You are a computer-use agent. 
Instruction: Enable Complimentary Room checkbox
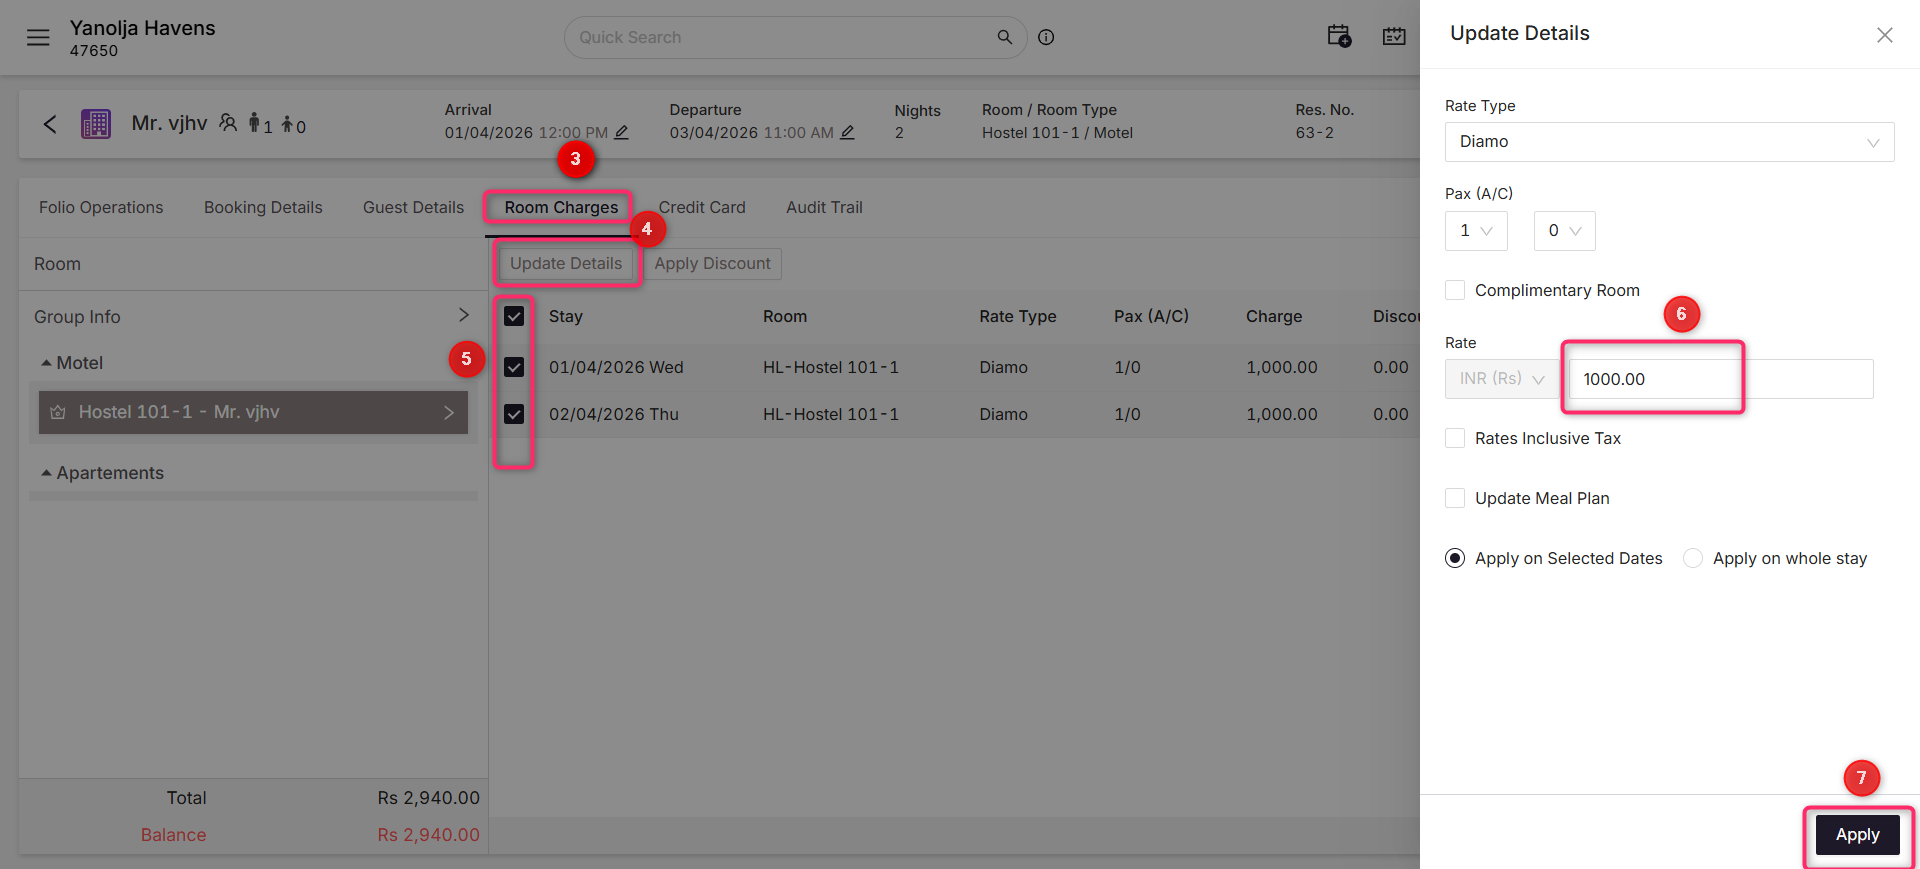(x=1455, y=290)
